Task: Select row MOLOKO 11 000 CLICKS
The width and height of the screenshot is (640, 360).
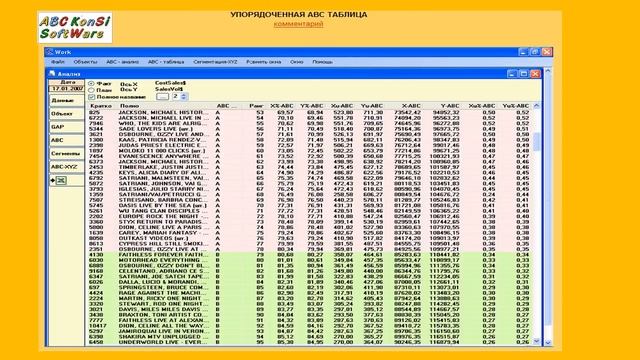Action: [308, 151]
